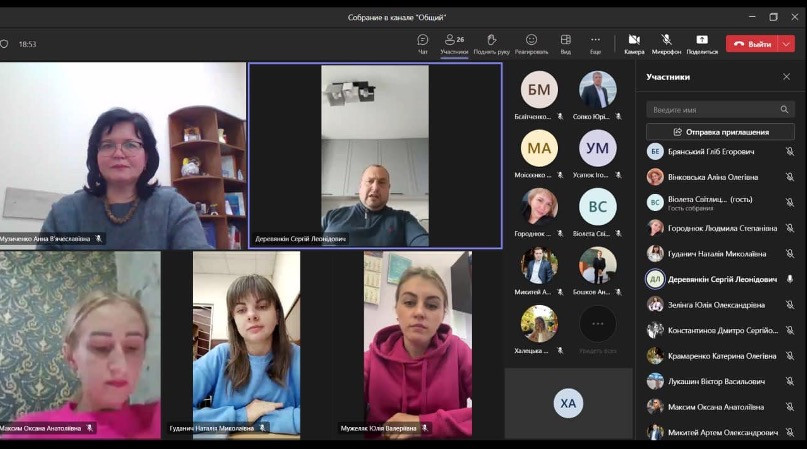Select Деревянкін Сергій Леонідович video tile
Image resolution: width=808 pixels, height=450 pixels.
point(375,156)
